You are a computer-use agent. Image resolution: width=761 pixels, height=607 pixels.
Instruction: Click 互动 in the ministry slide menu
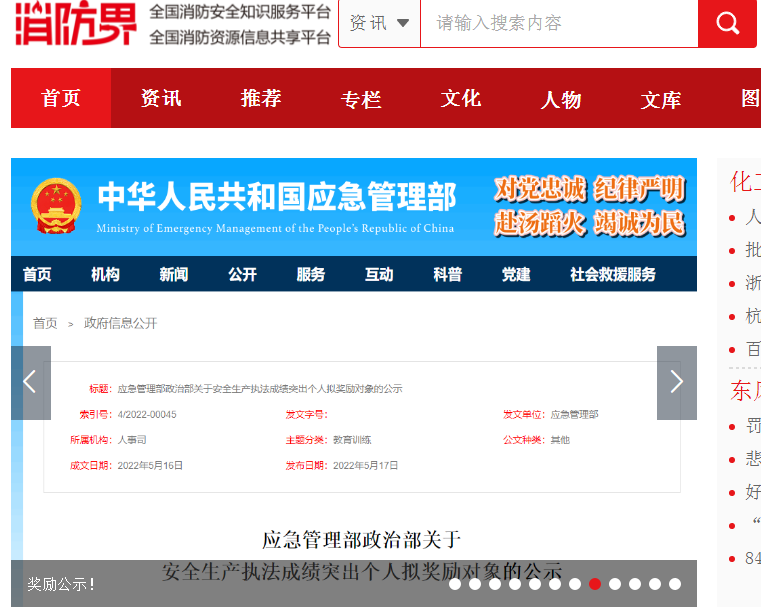pos(379,275)
